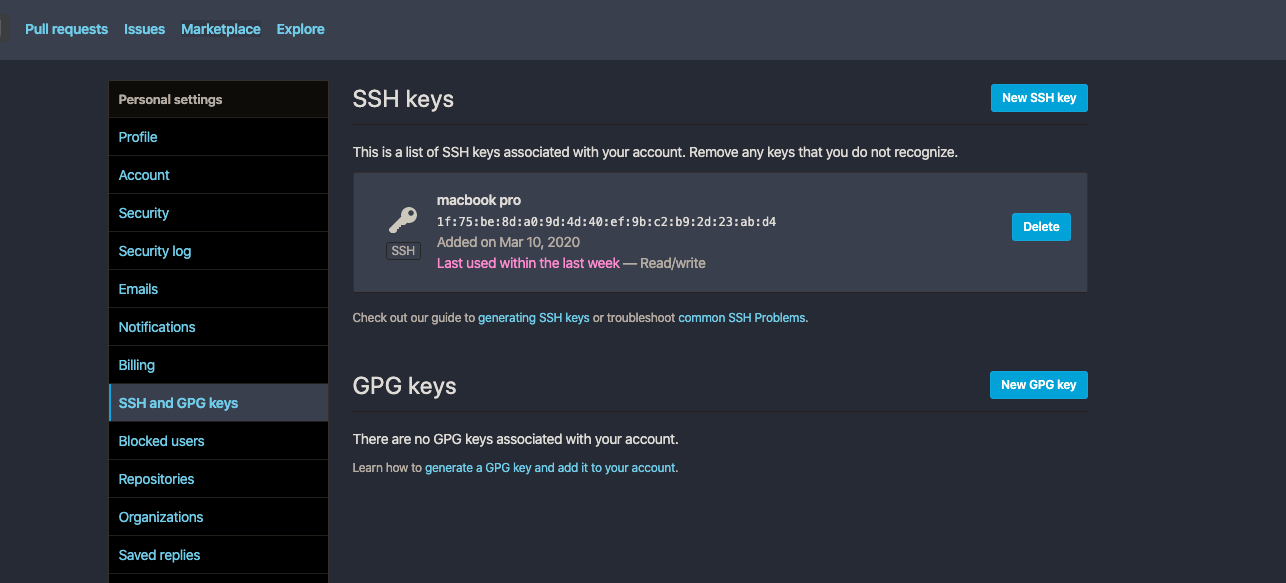The width and height of the screenshot is (1286, 583).
Task: Open Billing settings in sidebar
Action: [x=137, y=365]
